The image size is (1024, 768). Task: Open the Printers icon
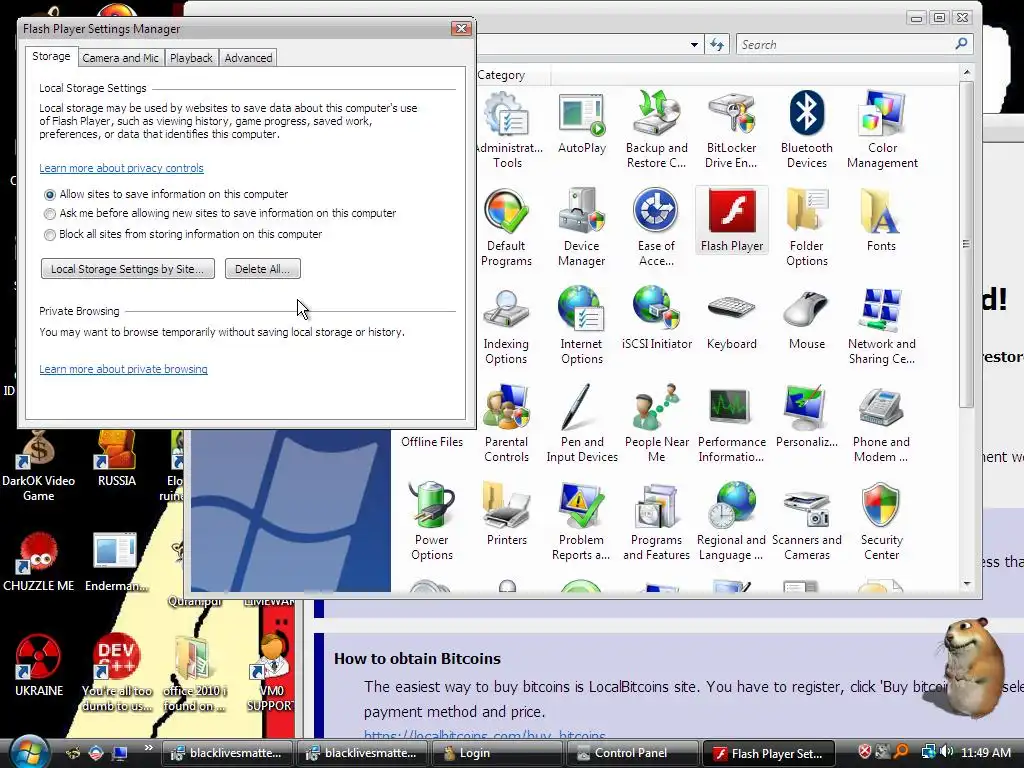pos(507,515)
